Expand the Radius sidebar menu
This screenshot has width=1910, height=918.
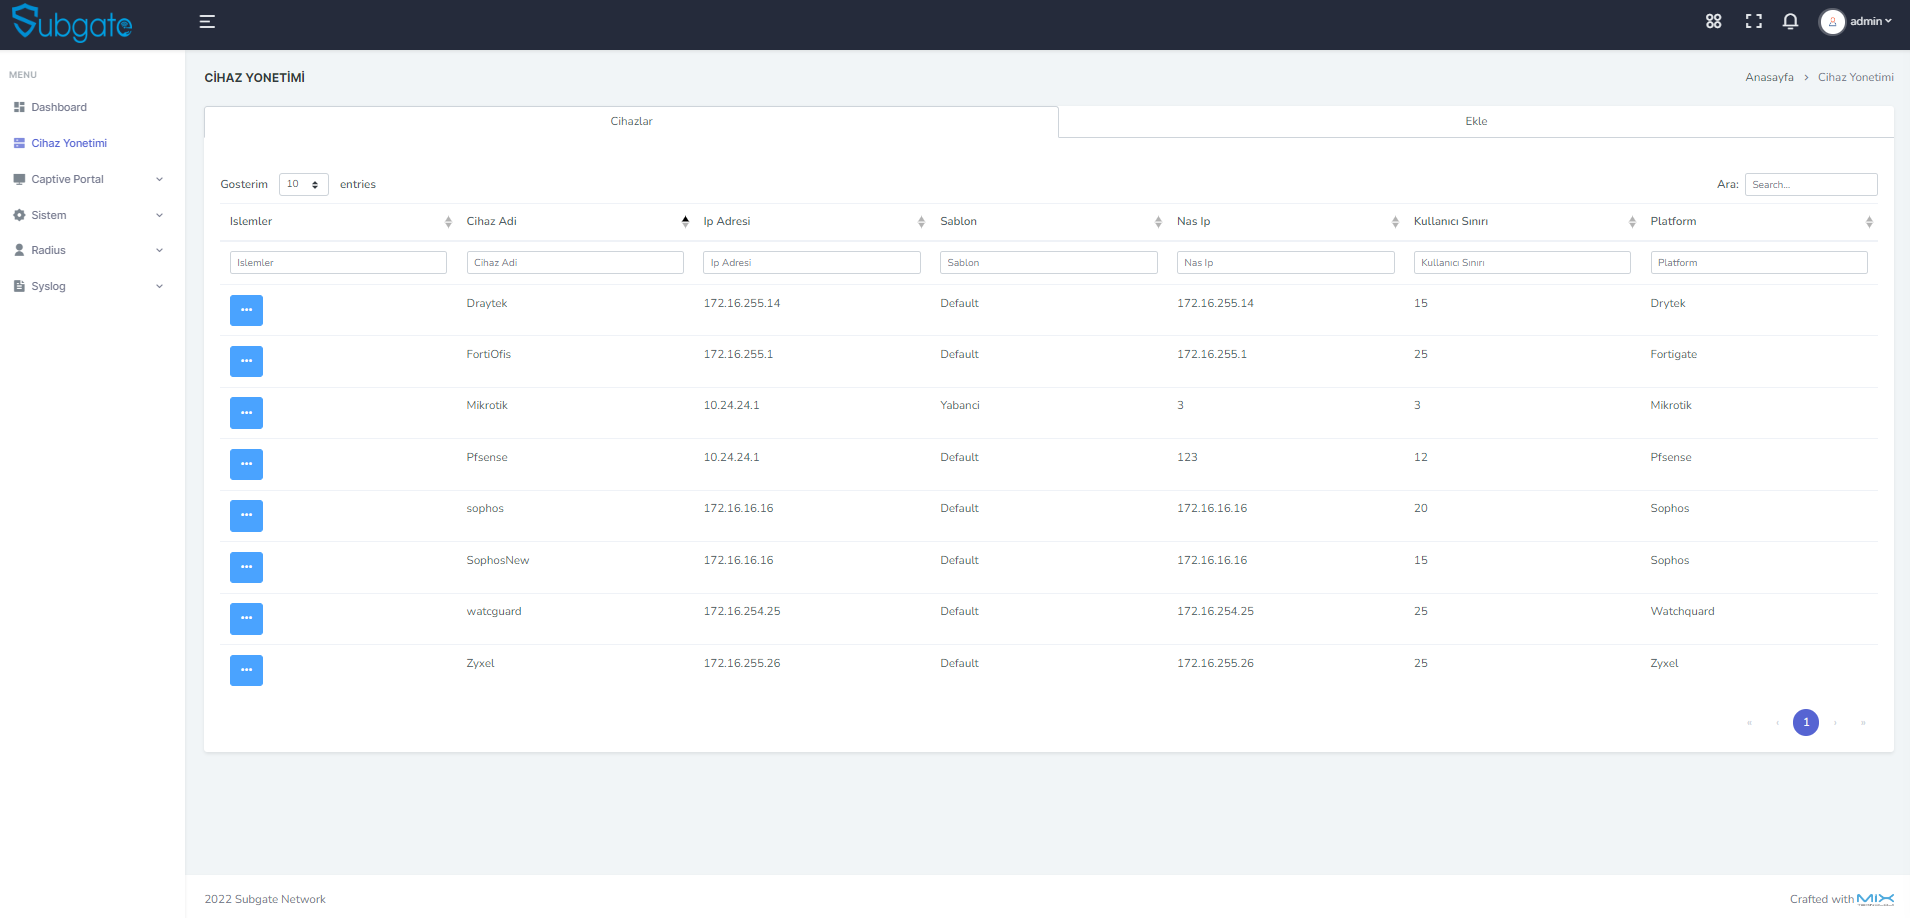[x=88, y=250]
